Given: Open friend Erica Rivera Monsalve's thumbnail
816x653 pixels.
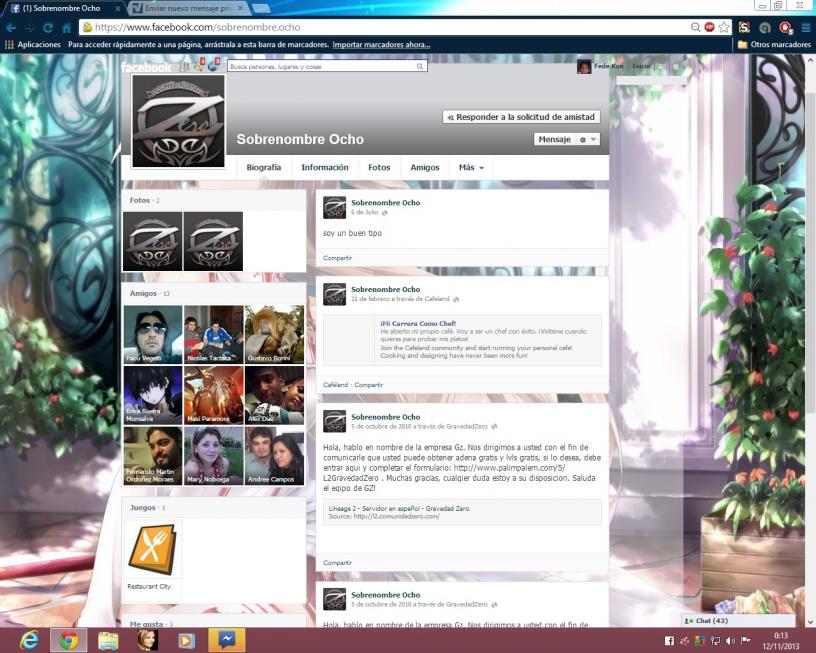Looking at the screenshot, I should pos(152,395).
